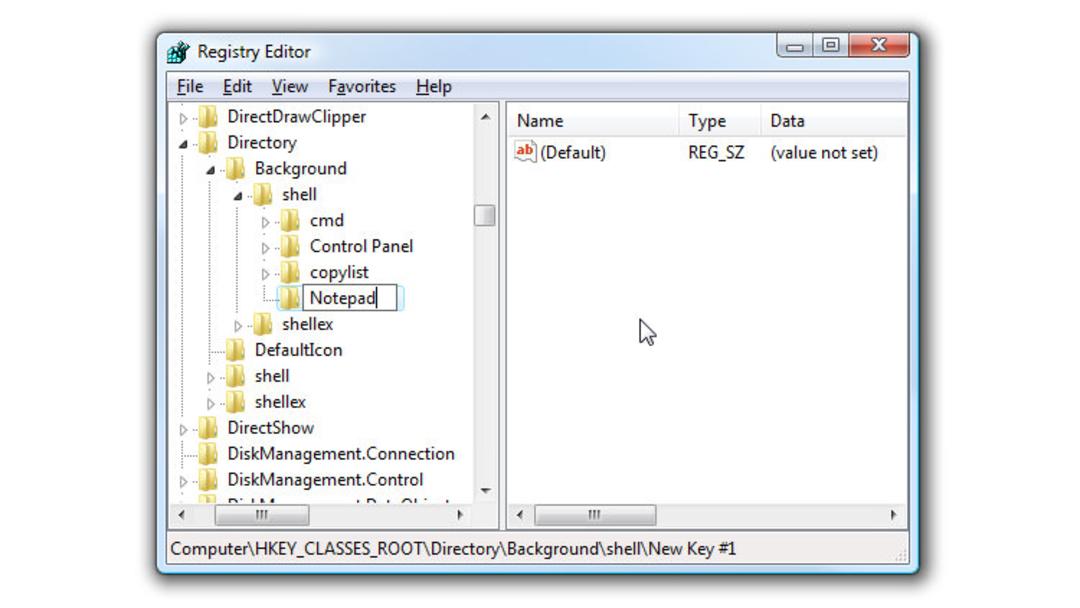Collapse the Background key node
The height and width of the screenshot is (608, 1080).
[x=211, y=170]
